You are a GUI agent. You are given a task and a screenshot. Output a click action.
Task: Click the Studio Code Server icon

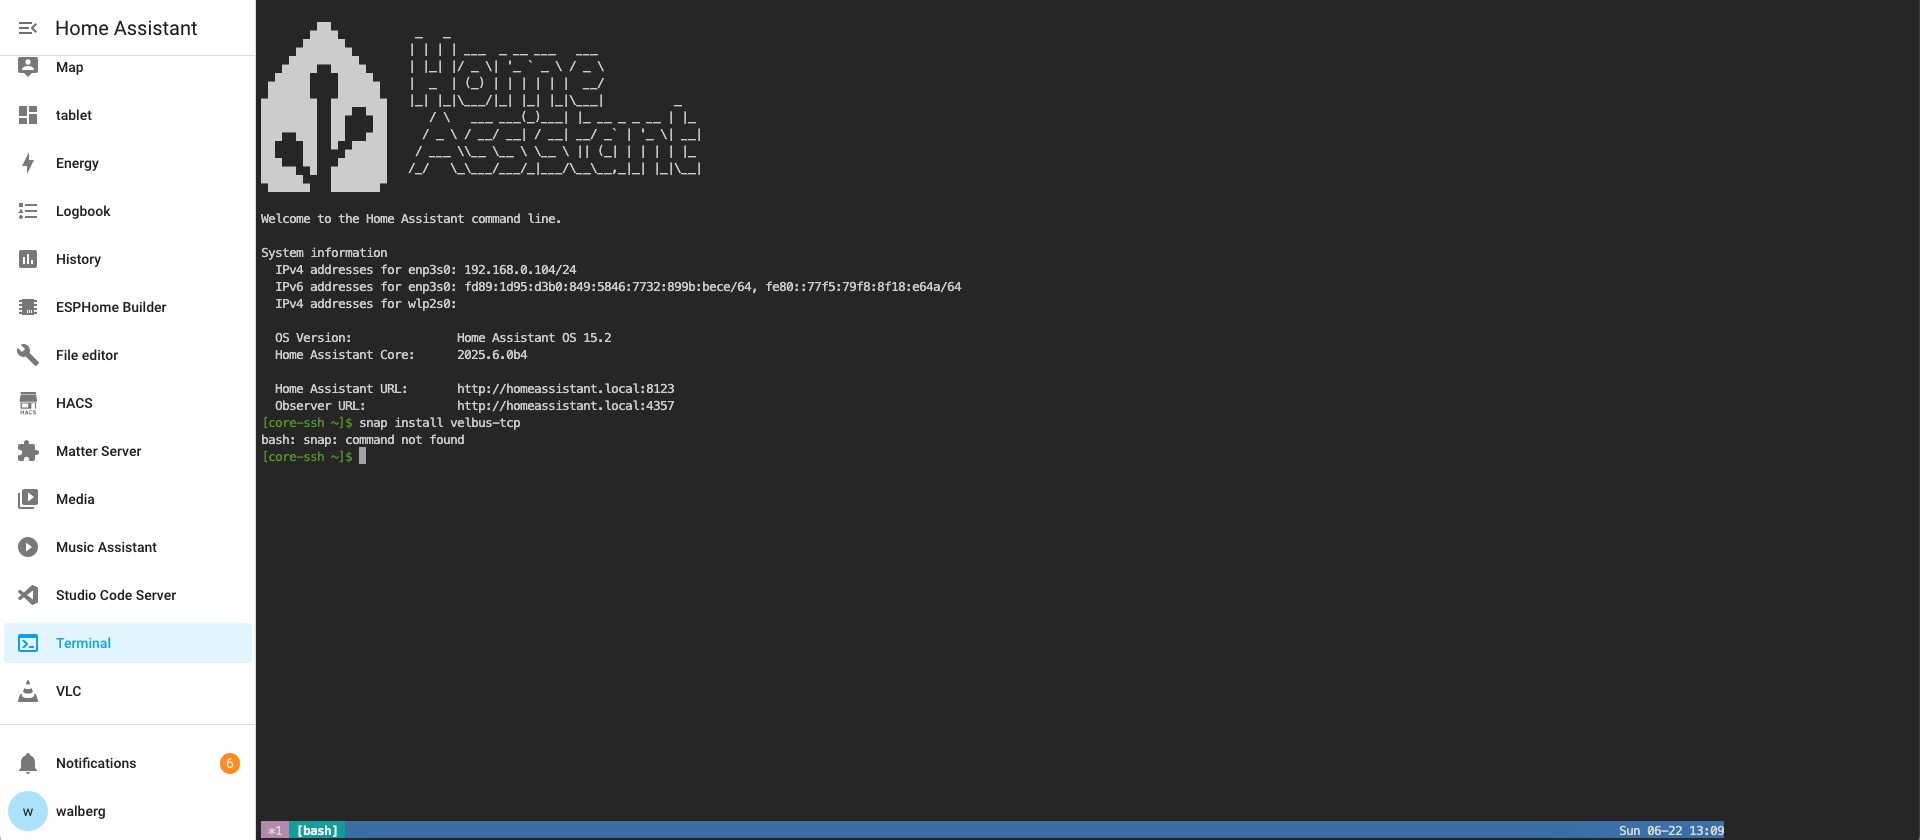coord(28,595)
